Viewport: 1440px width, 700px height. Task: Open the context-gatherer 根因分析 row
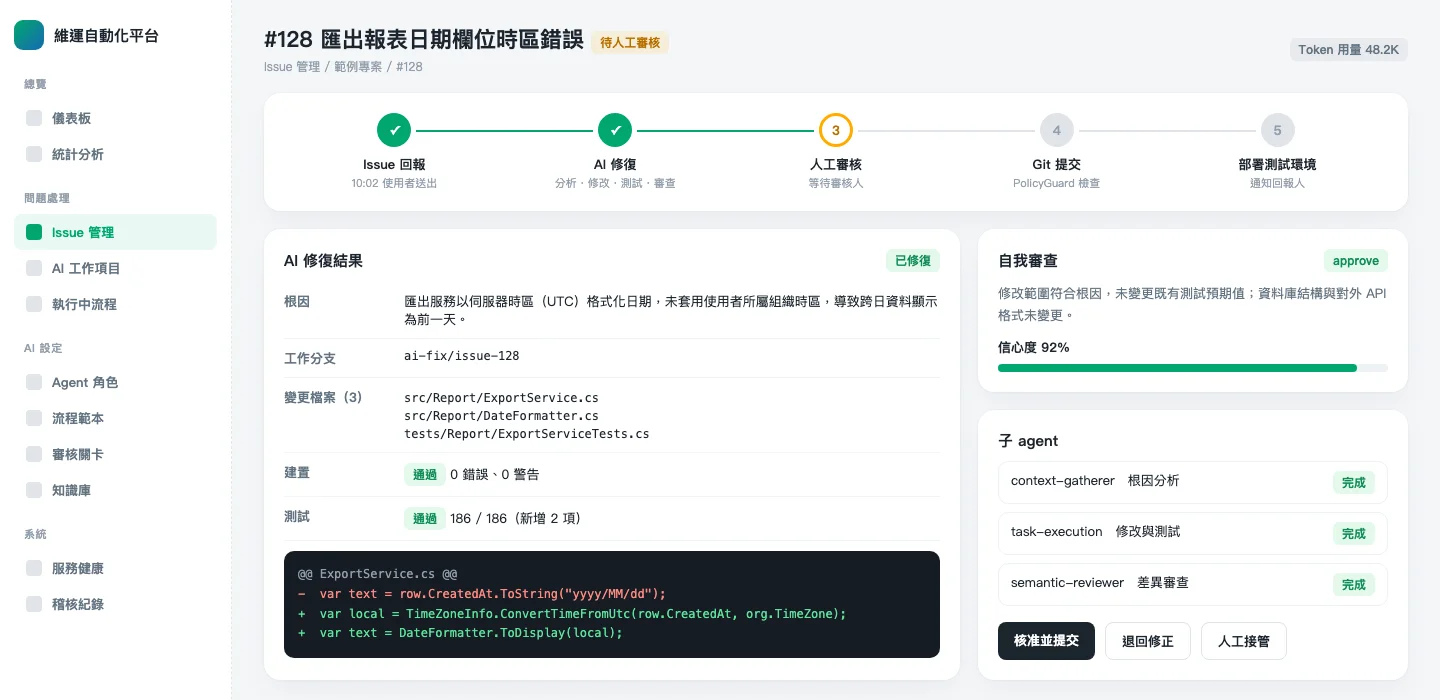click(1193, 482)
